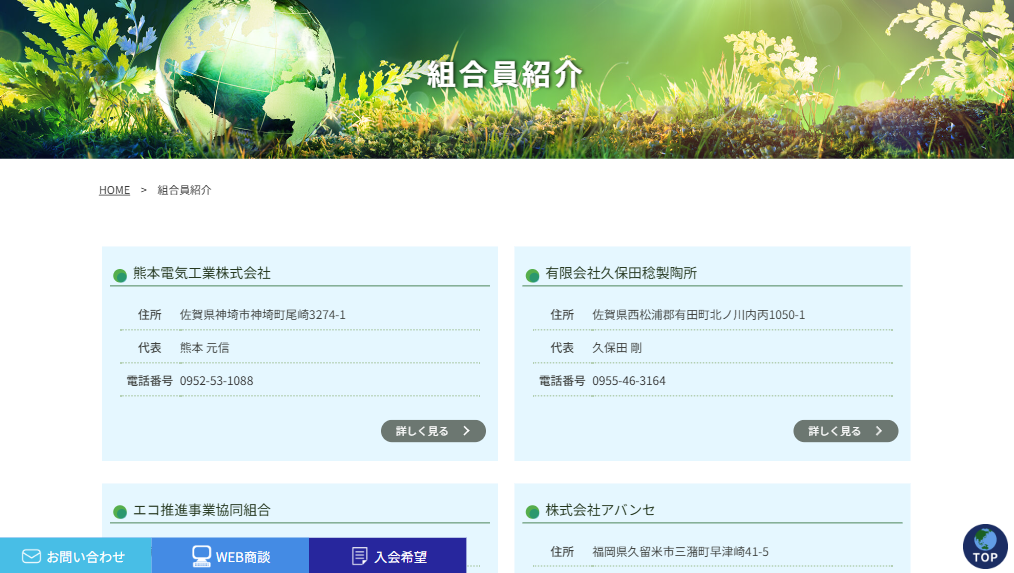Click the chevron arrow in the 熊本電気工業 詳しく見る button
Viewport: 1014px width, 573px height.
pos(466,431)
